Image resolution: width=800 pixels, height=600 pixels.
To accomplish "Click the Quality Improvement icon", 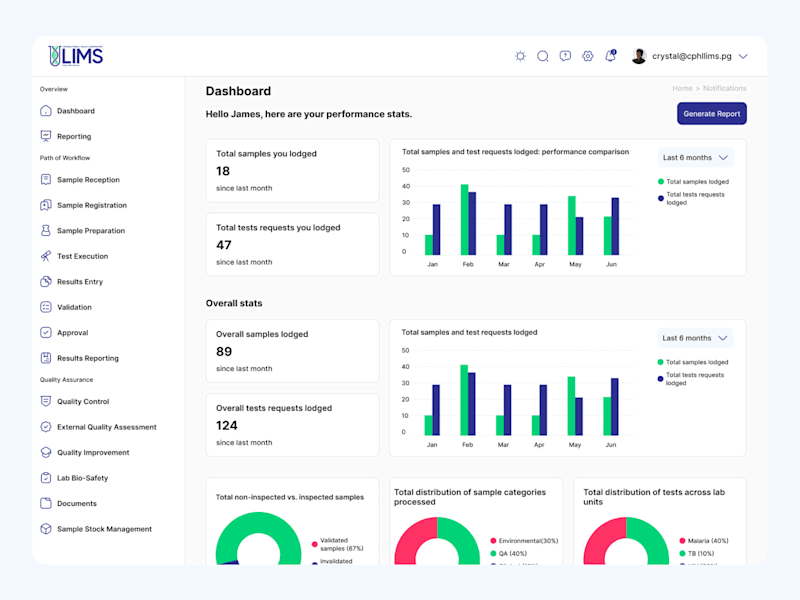I will pos(46,453).
